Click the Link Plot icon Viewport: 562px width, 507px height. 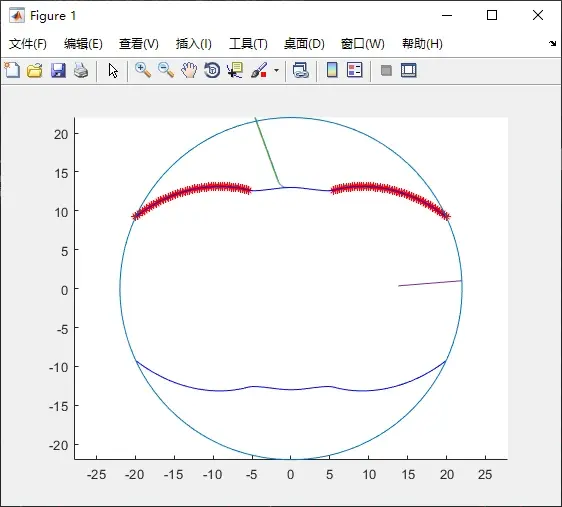pos(300,70)
